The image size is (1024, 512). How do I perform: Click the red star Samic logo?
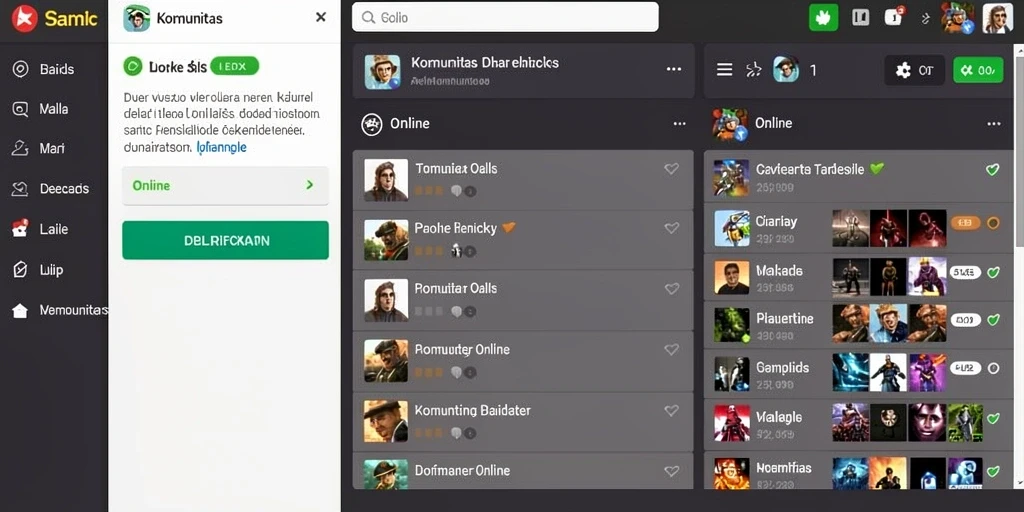click(25, 18)
